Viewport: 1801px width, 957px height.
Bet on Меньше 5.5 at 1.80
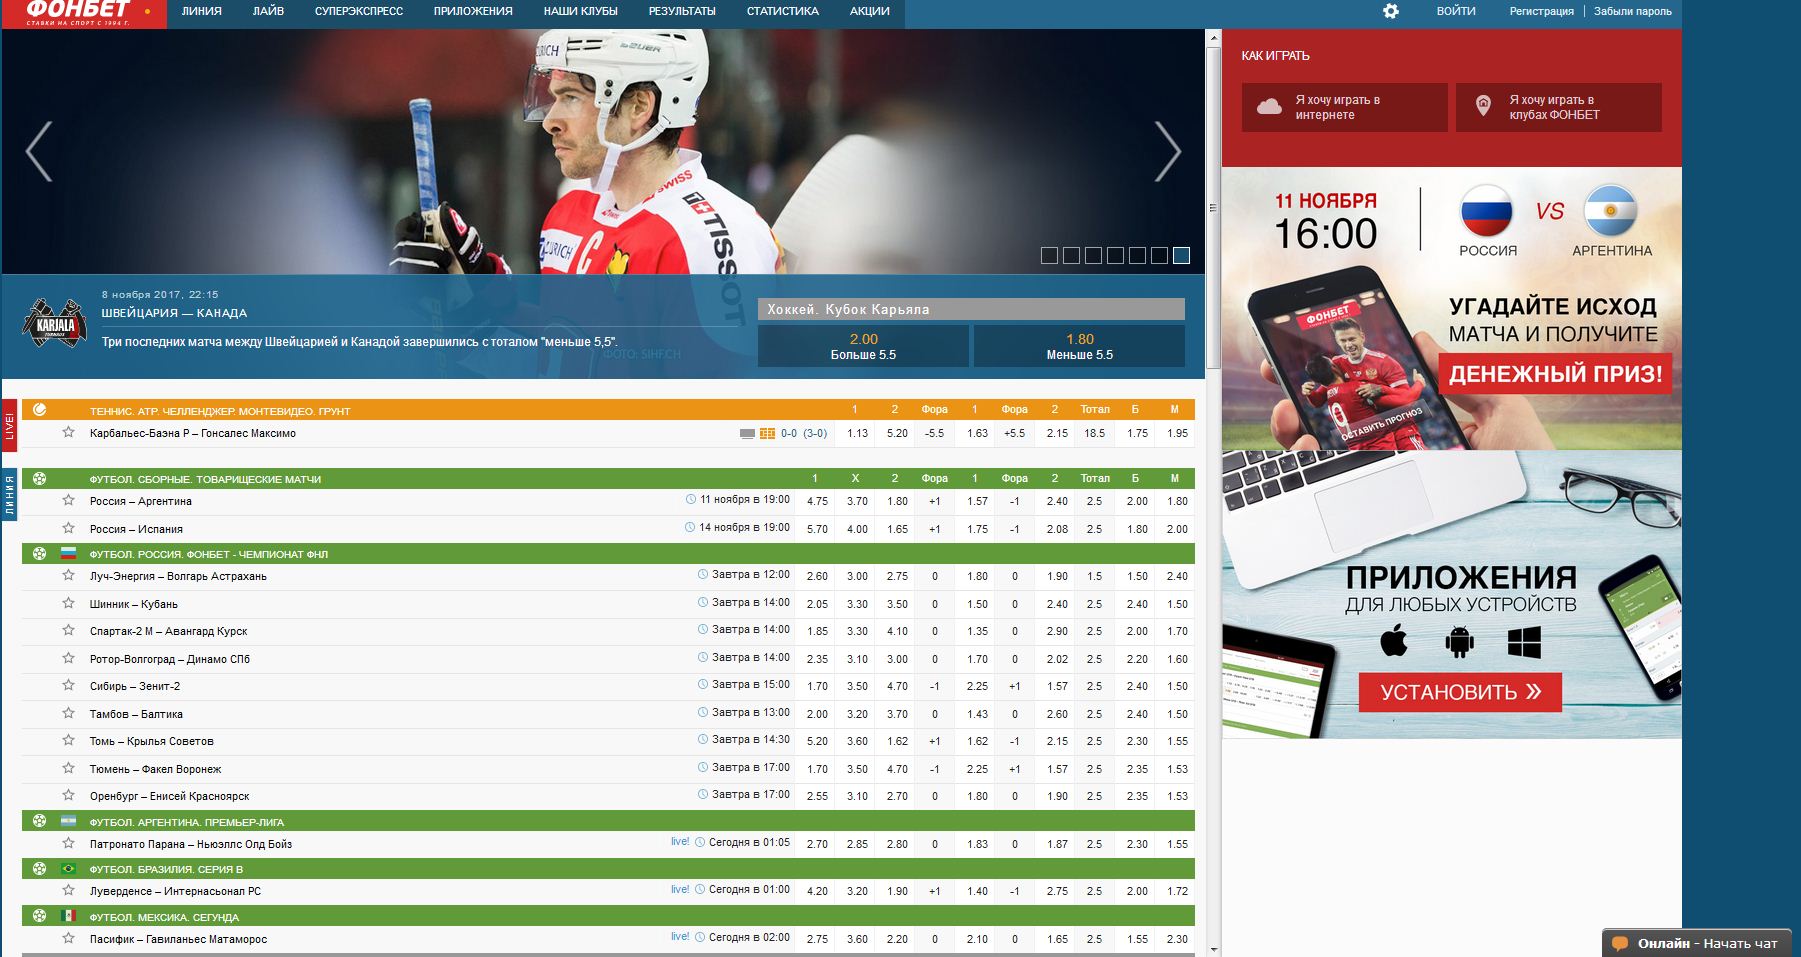[1080, 347]
